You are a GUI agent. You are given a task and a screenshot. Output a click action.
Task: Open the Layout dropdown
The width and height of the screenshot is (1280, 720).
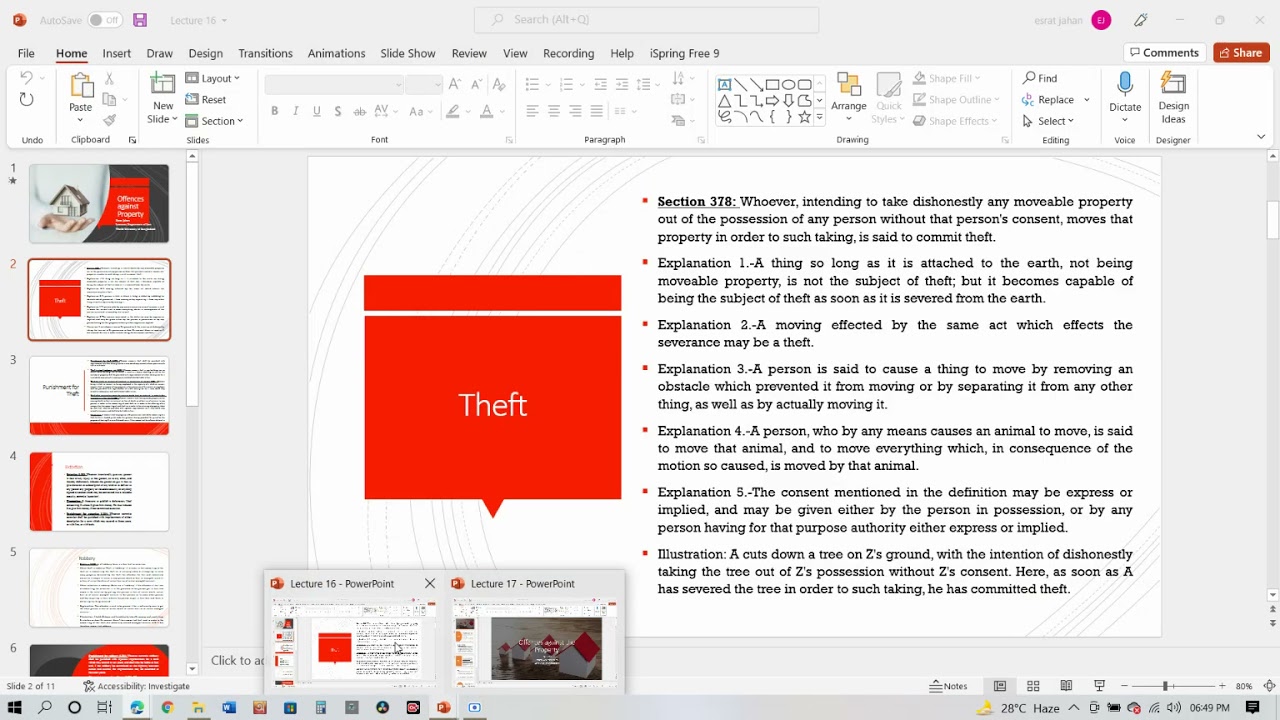click(213, 78)
